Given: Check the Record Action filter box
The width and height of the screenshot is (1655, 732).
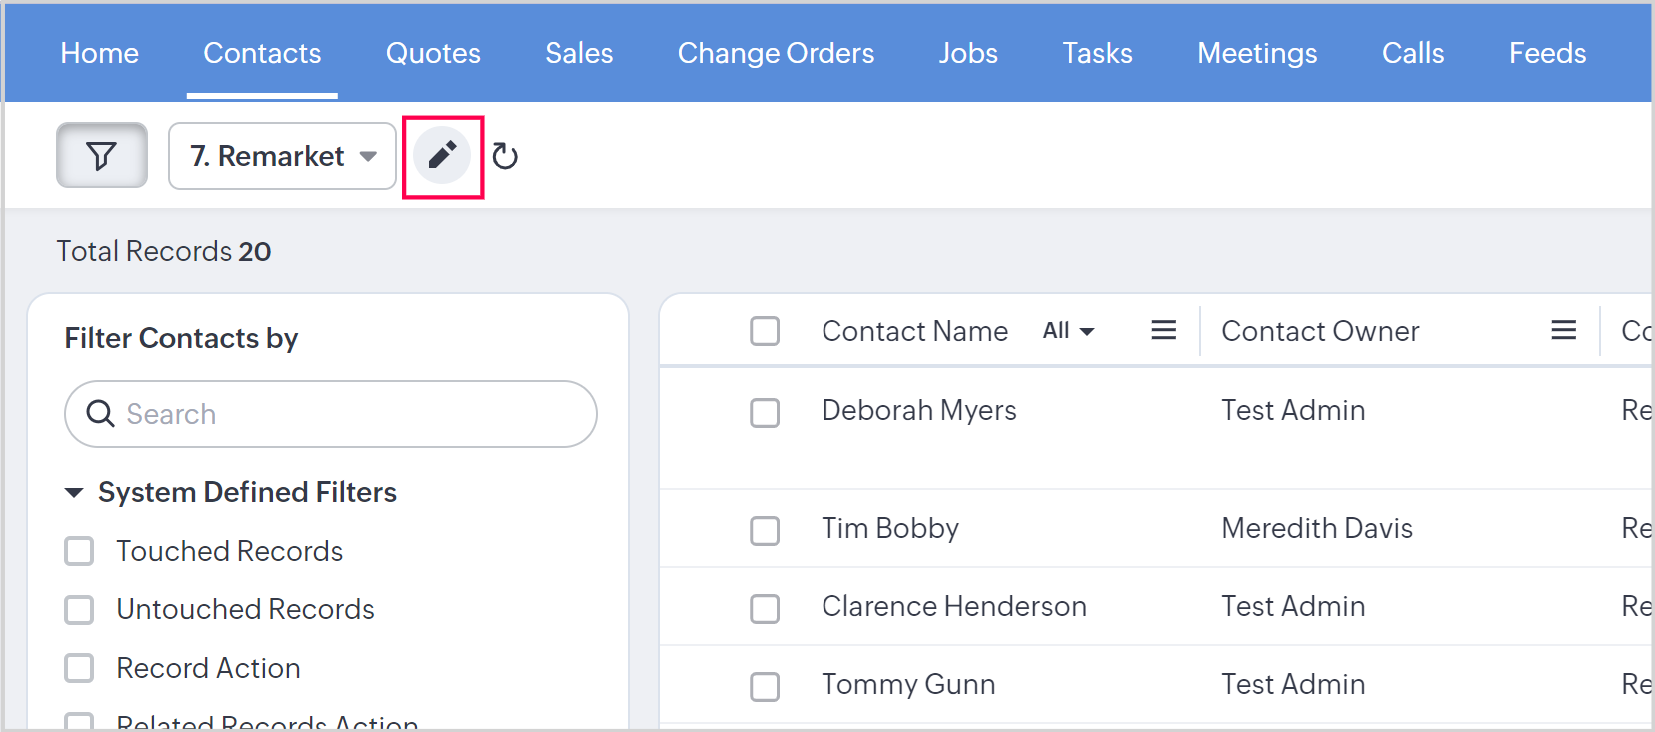Looking at the screenshot, I should (79, 668).
